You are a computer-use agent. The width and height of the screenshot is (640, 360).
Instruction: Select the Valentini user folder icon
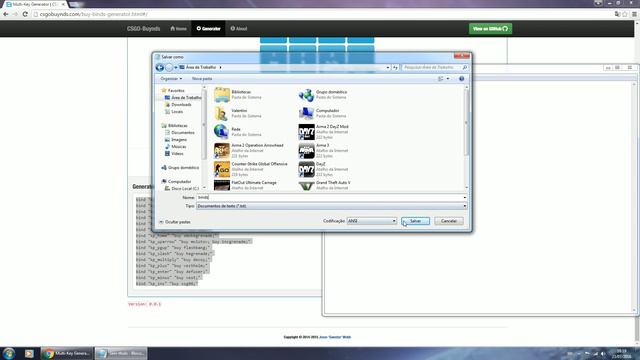pos(222,113)
